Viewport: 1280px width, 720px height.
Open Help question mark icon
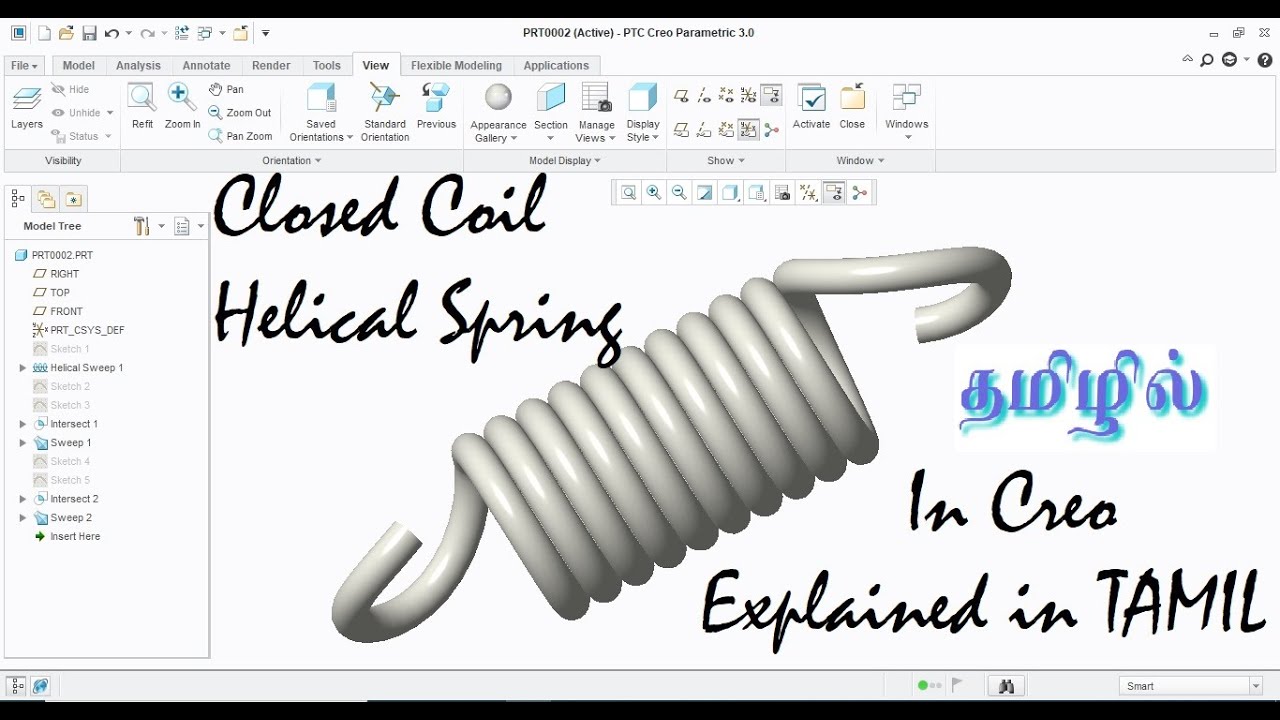tap(1265, 60)
